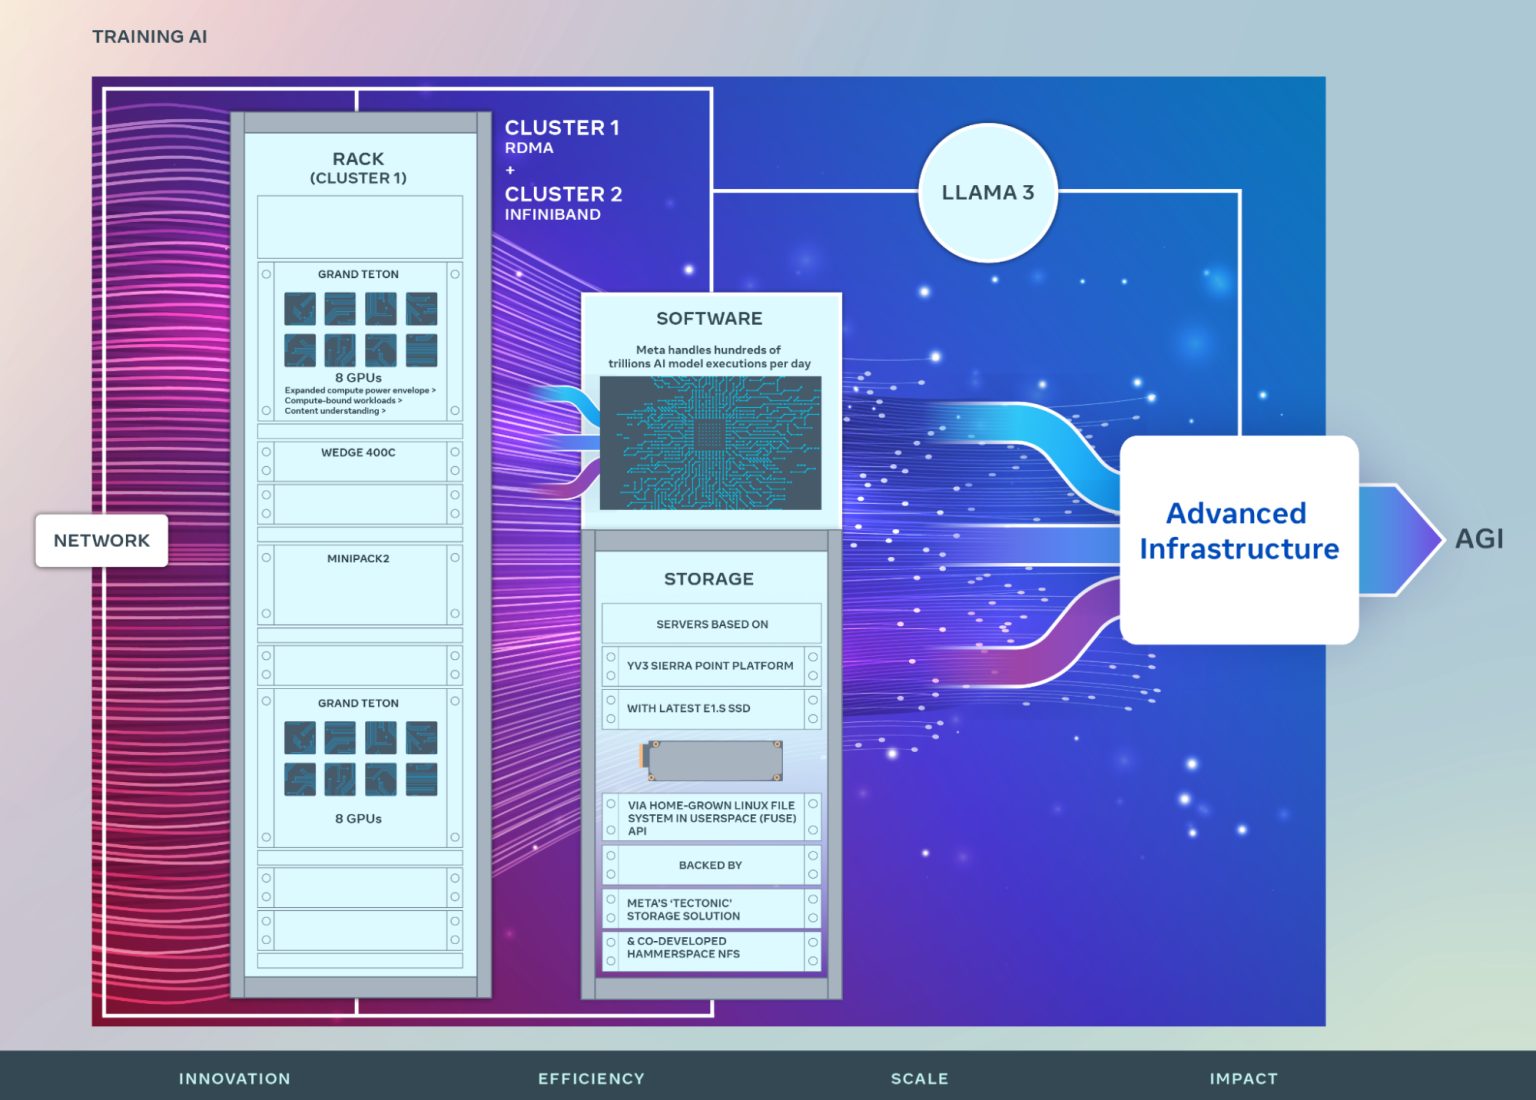Click fourth GPU chip in lower Grand Teton top row
1536x1100 pixels.
pyautogui.click(x=421, y=738)
